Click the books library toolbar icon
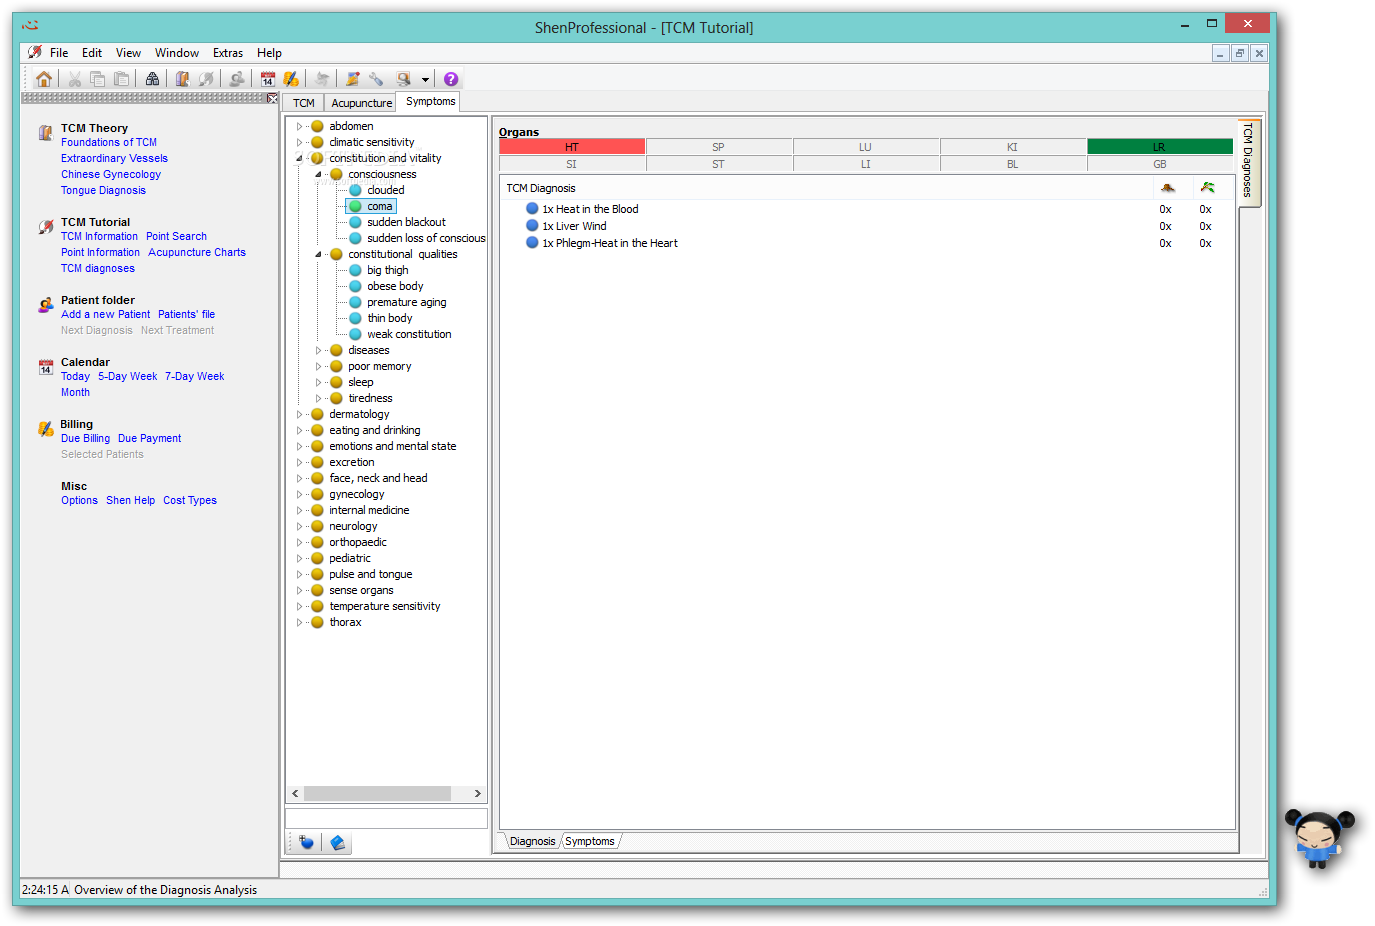Screen dimensions: 1375x926 (x=182, y=79)
